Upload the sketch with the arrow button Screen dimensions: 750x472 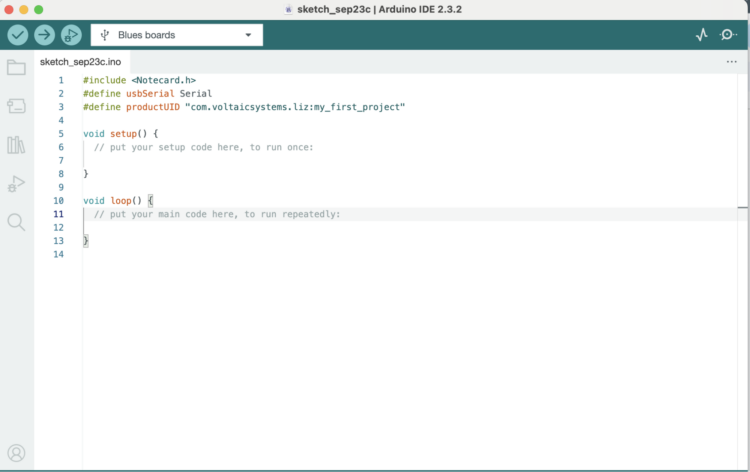tap(44, 35)
